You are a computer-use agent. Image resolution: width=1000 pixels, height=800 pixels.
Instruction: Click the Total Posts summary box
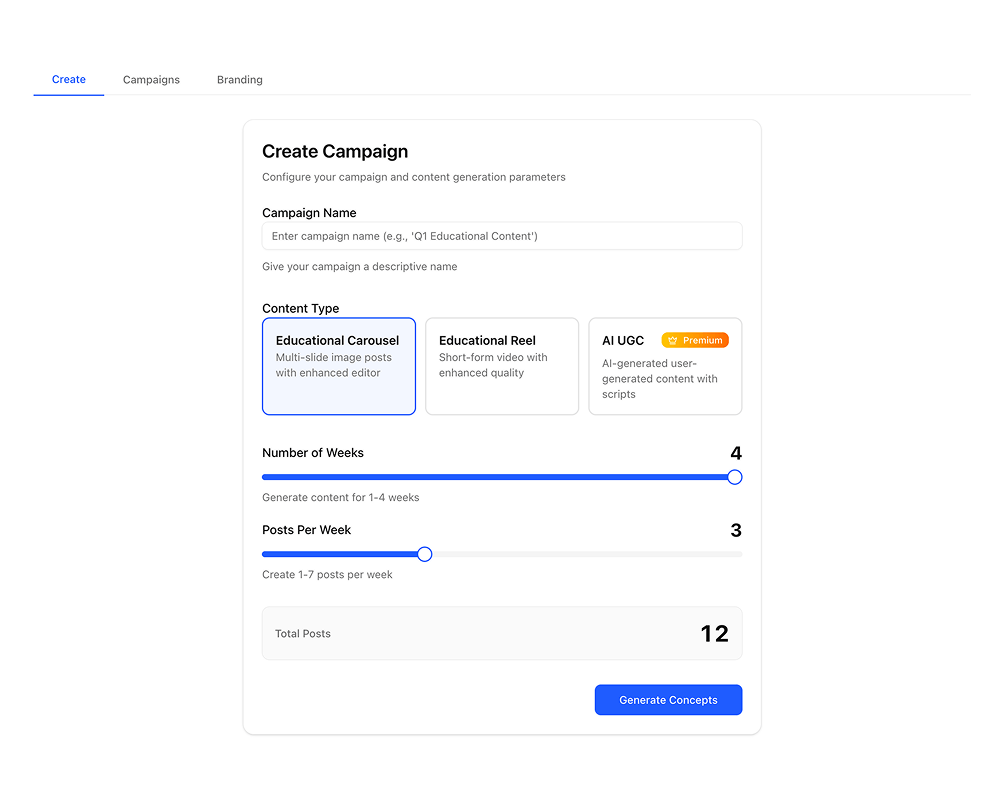501,633
